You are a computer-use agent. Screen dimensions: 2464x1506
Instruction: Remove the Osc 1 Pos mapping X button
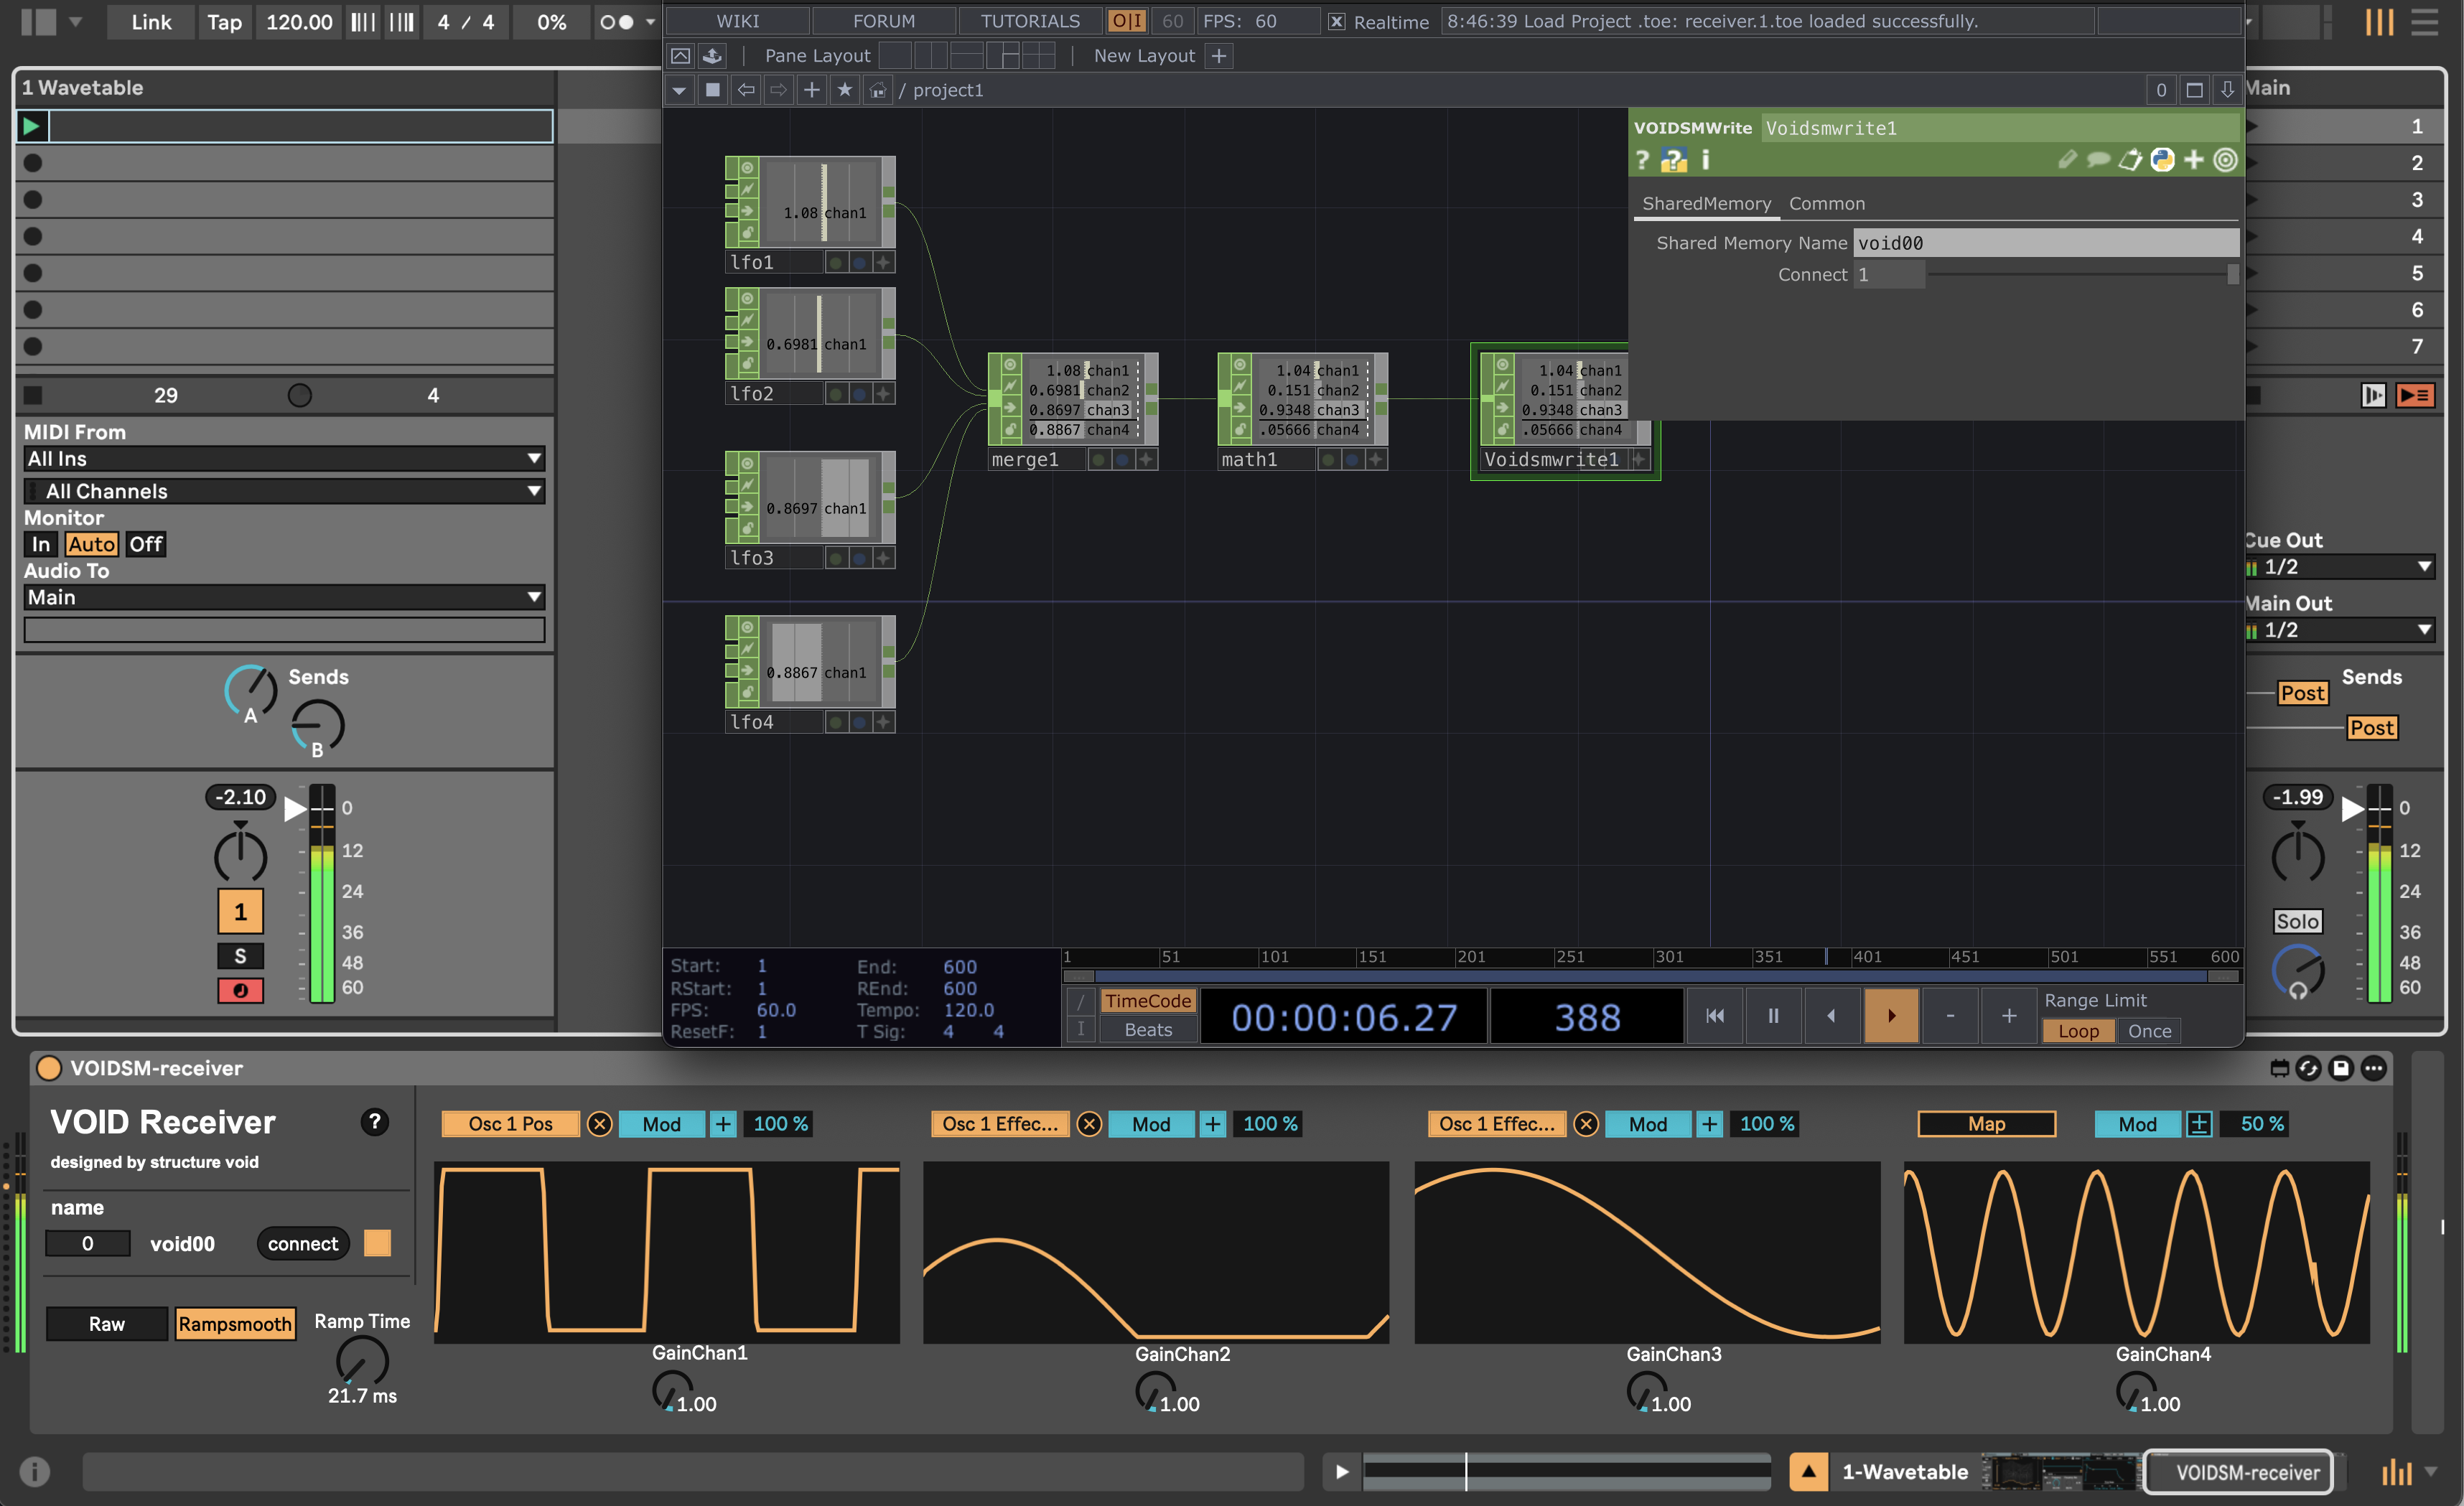pyautogui.click(x=599, y=1124)
